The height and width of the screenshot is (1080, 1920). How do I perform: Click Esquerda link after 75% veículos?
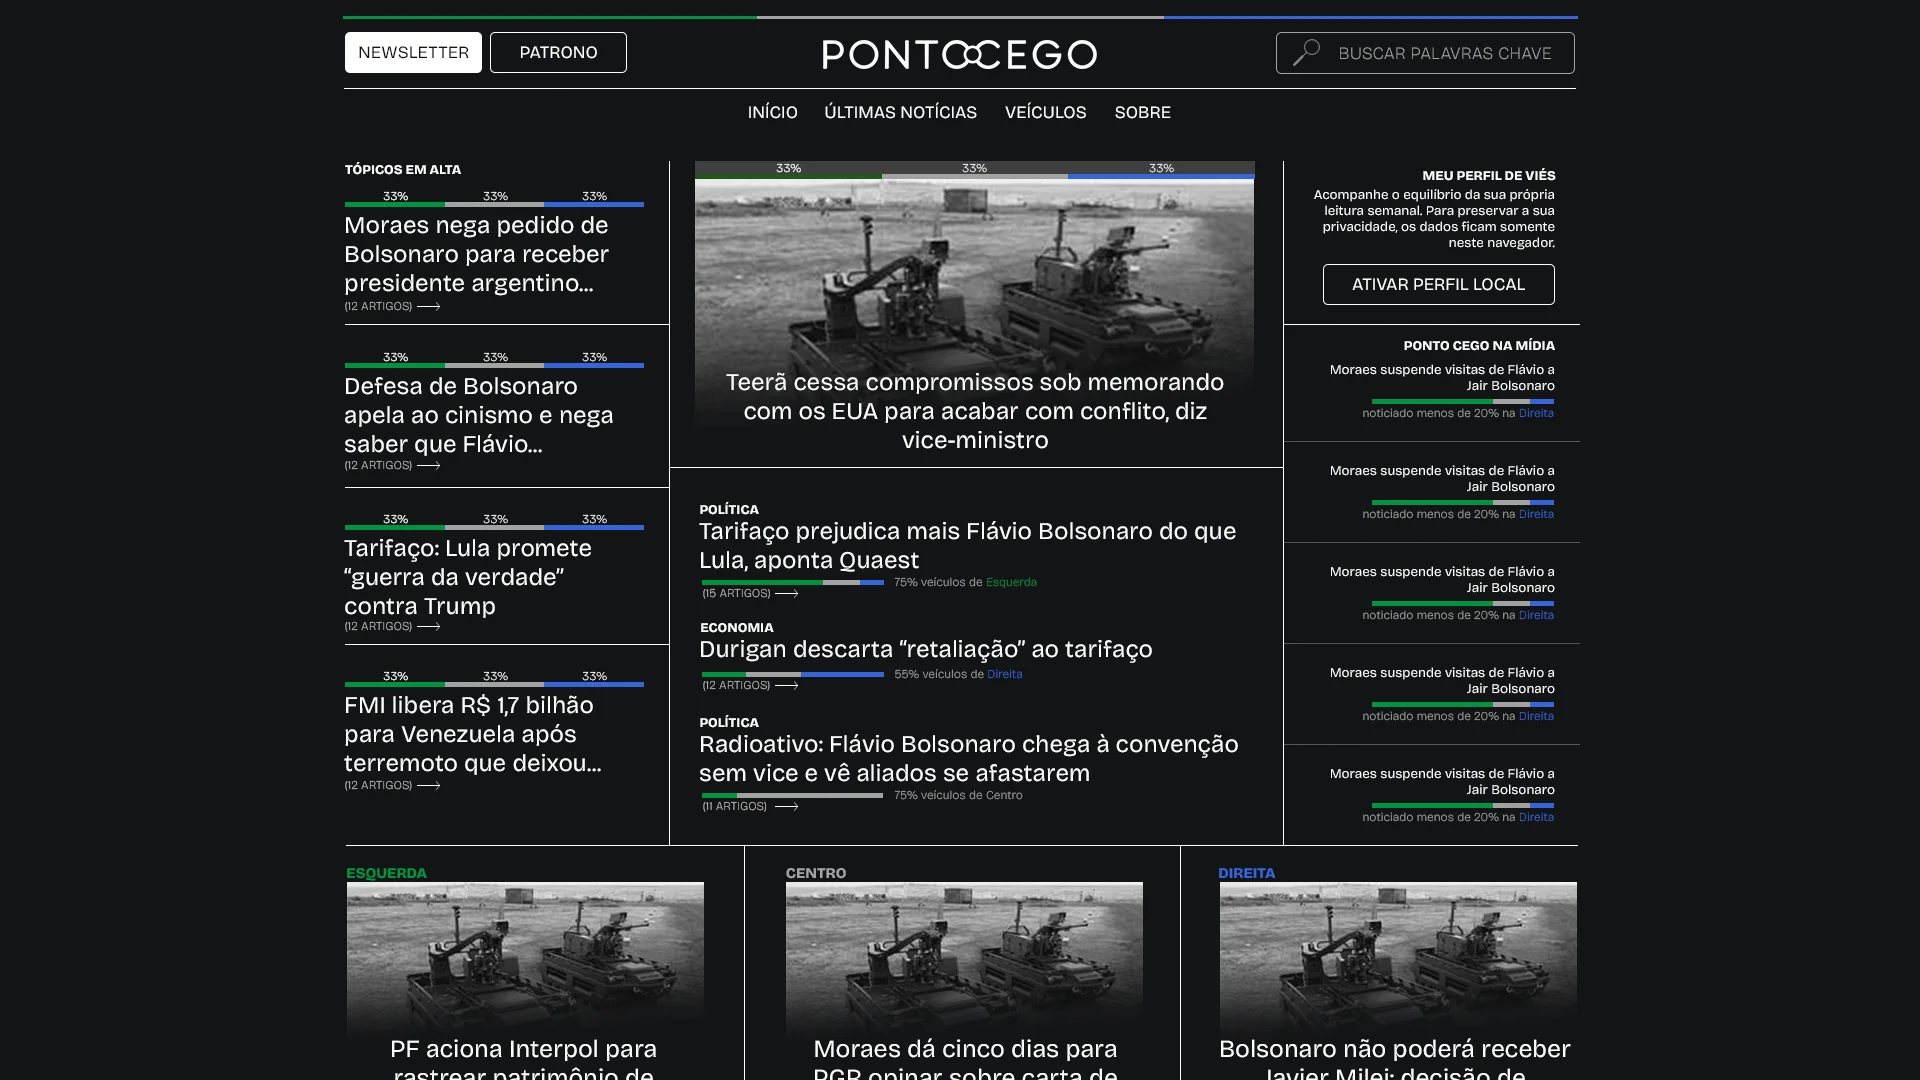point(1011,583)
